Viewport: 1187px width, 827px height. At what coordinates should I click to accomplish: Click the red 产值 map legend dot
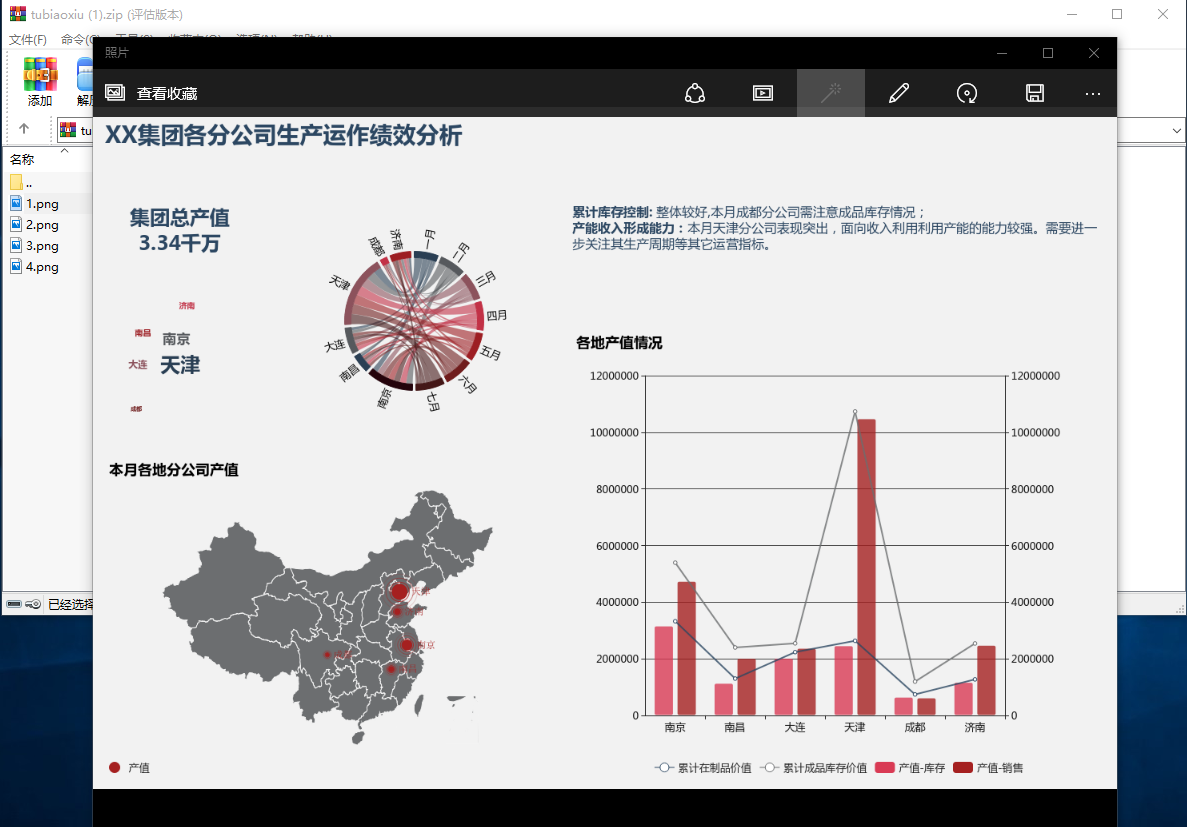pos(115,767)
